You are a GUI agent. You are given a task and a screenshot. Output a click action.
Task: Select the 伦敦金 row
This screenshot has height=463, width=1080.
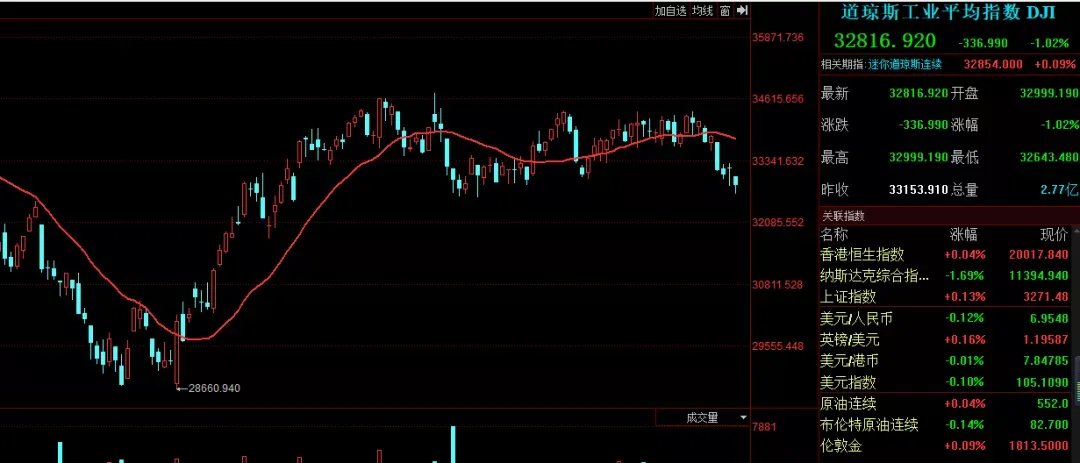pos(944,446)
